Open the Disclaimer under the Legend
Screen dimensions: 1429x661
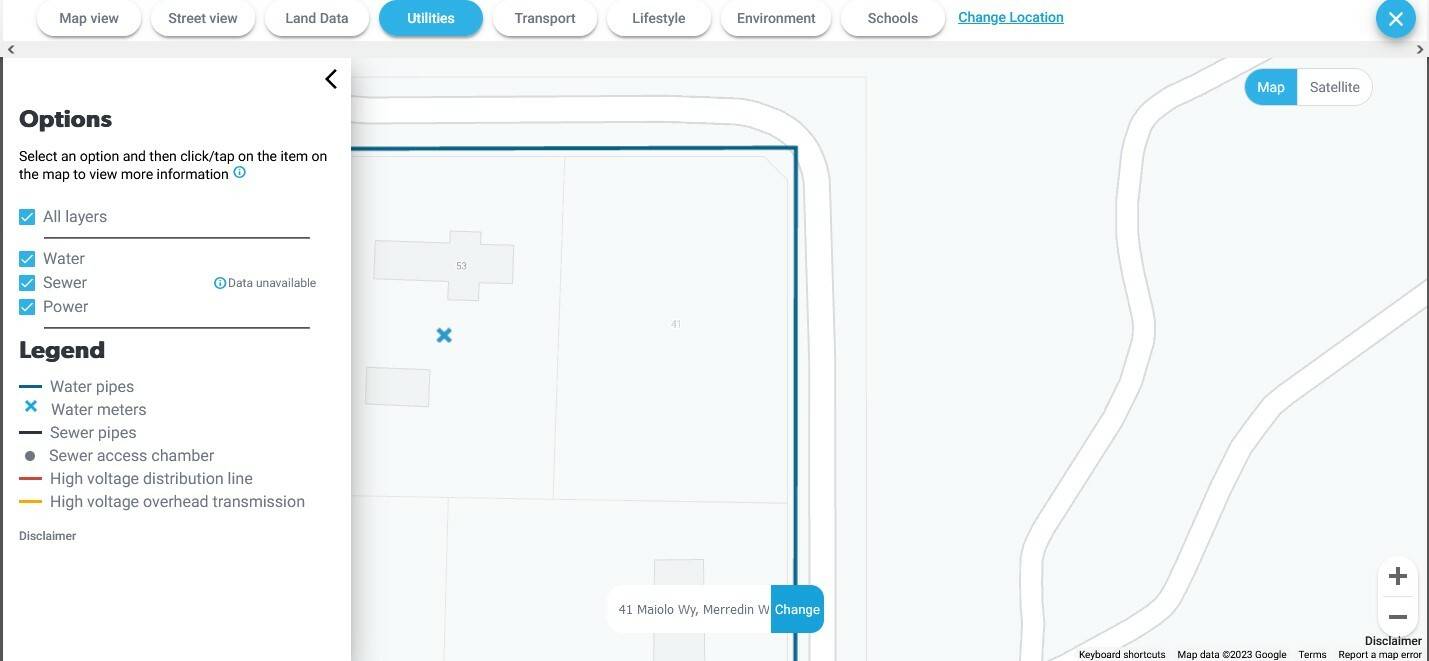(47, 536)
